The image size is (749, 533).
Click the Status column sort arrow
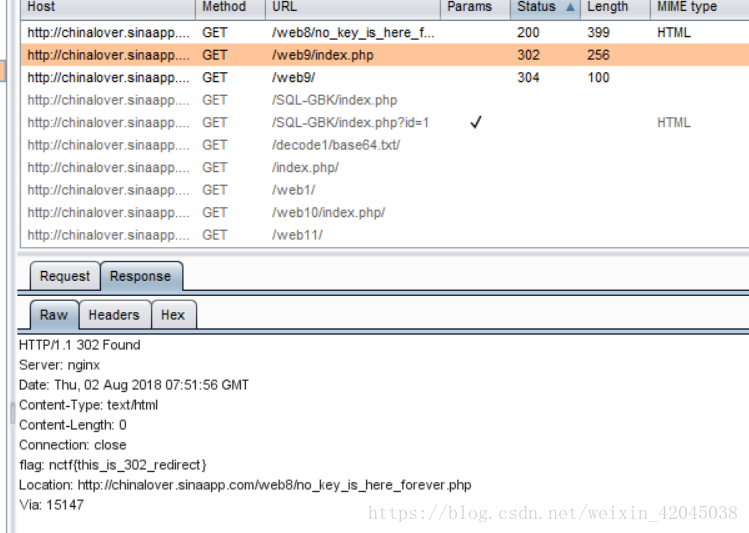[570, 7]
